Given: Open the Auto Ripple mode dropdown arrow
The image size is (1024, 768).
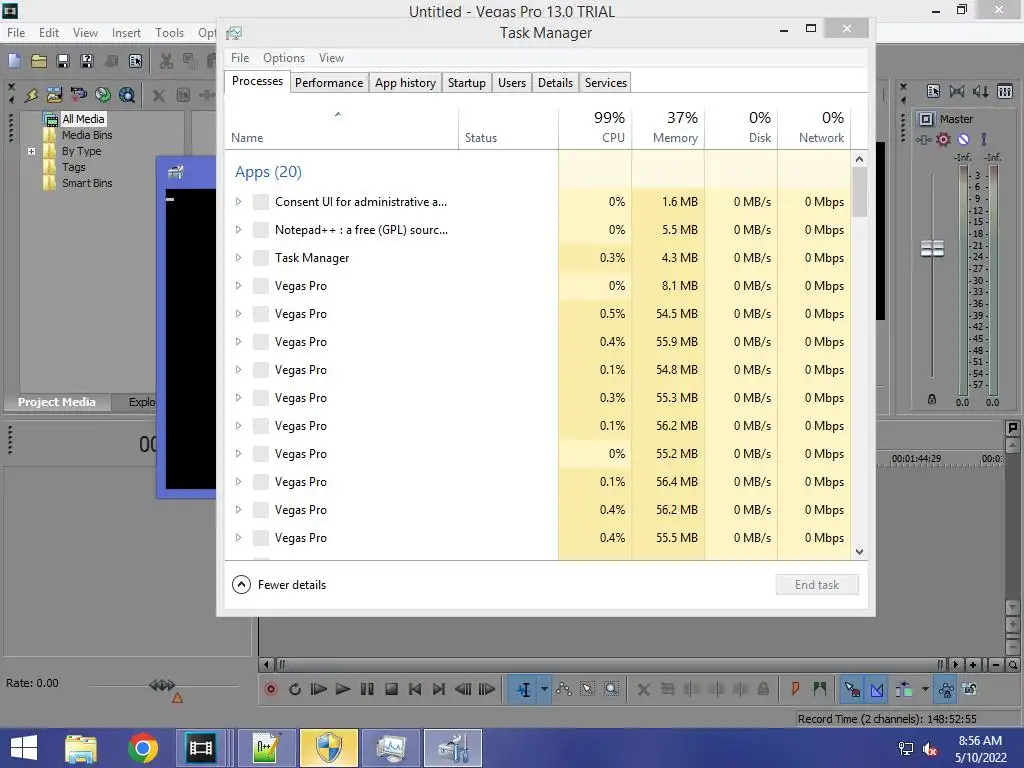Looking at the screenshot, I should coord(925,689).
